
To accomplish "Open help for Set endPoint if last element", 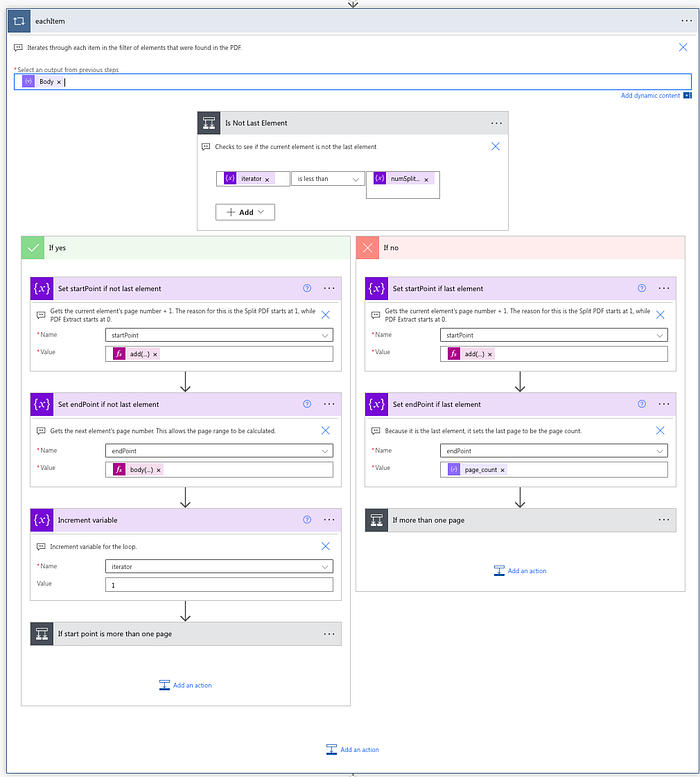I will 642,404.
